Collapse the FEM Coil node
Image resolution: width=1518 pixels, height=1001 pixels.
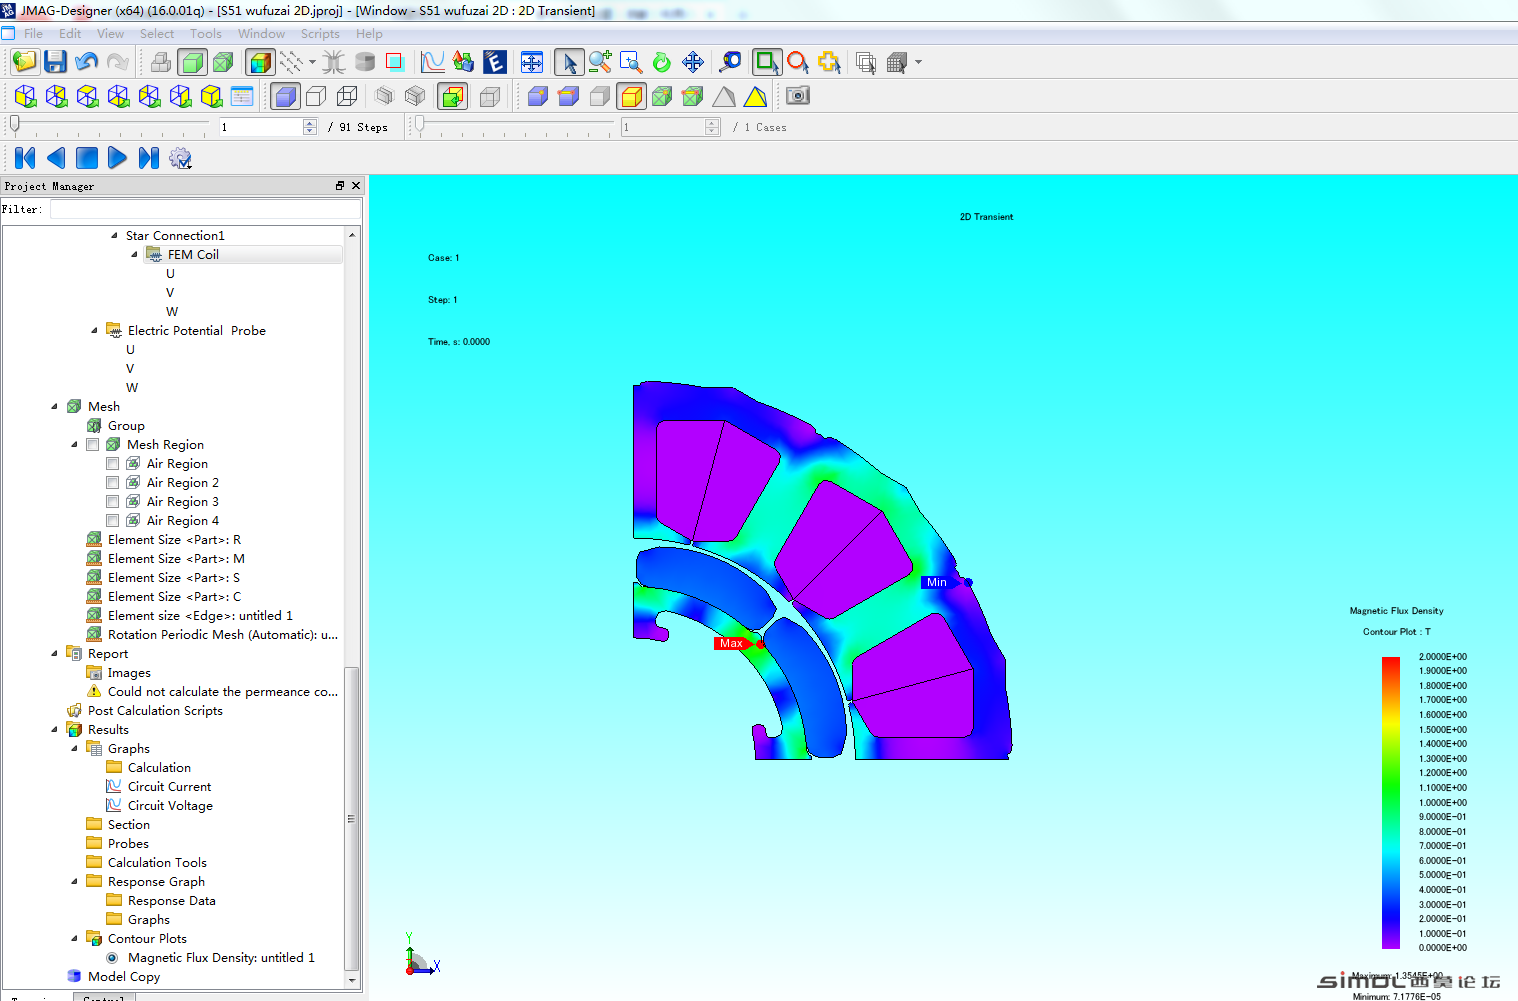coord(134,255)
